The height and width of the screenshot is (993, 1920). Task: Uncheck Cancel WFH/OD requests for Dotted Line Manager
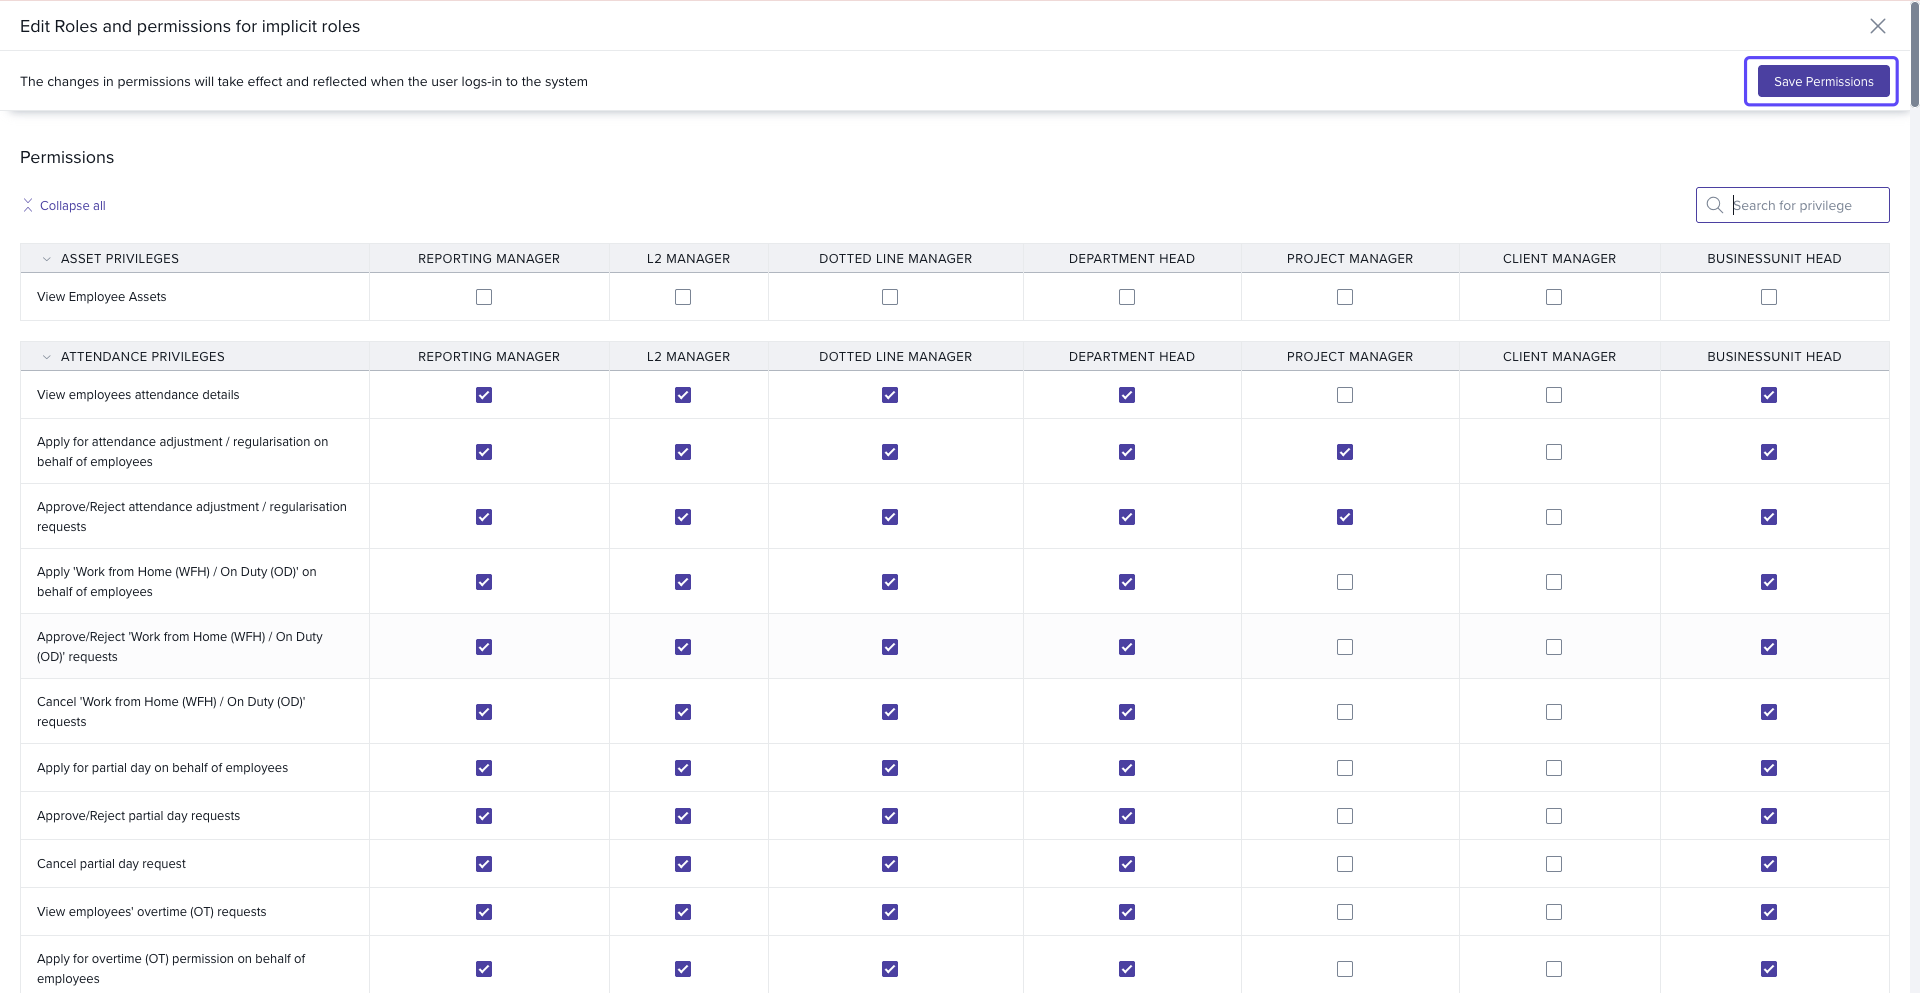(x=890, y=712)
